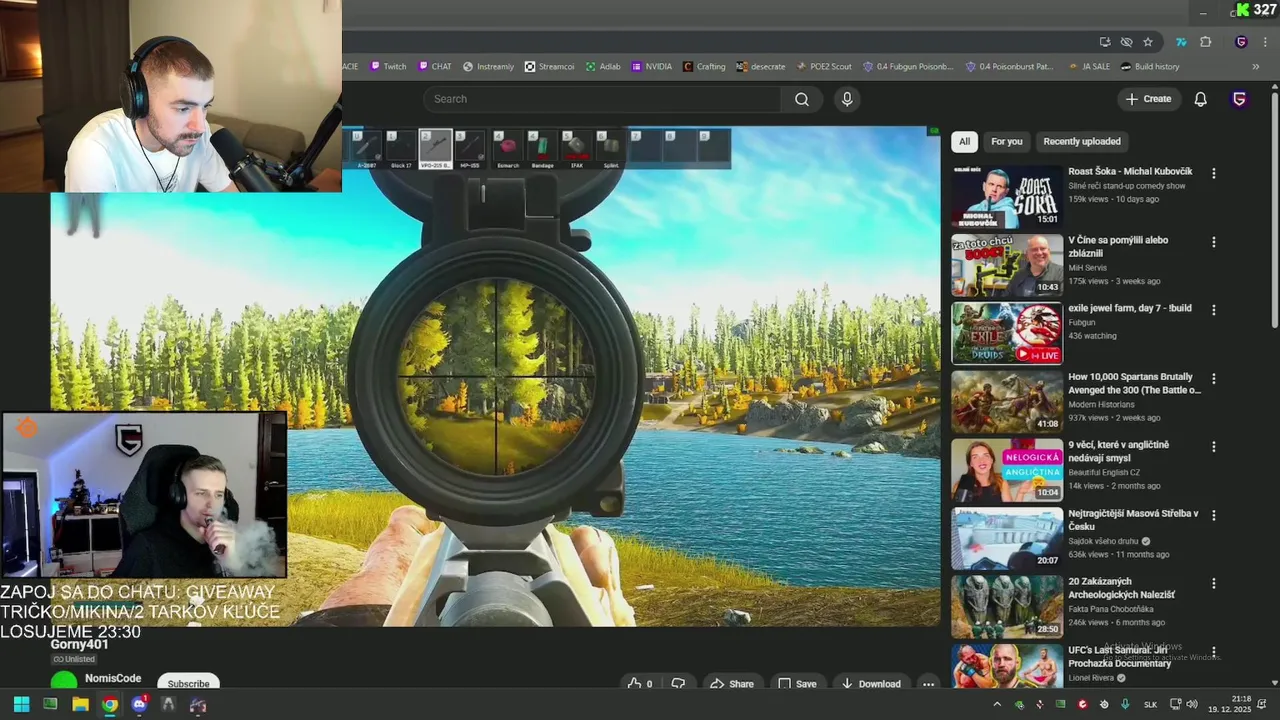Click the YouTube search magnifier button
Viewport: 1280px width, 720px height.
pyautogui.click(x=801, y=99)
